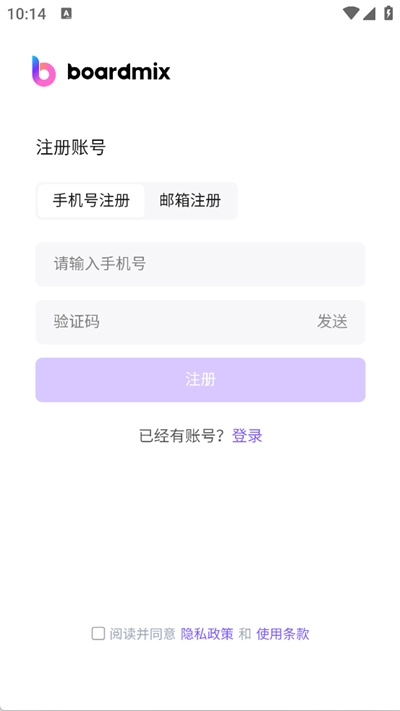Open the 隐私政策 privacy policy link

207,634
